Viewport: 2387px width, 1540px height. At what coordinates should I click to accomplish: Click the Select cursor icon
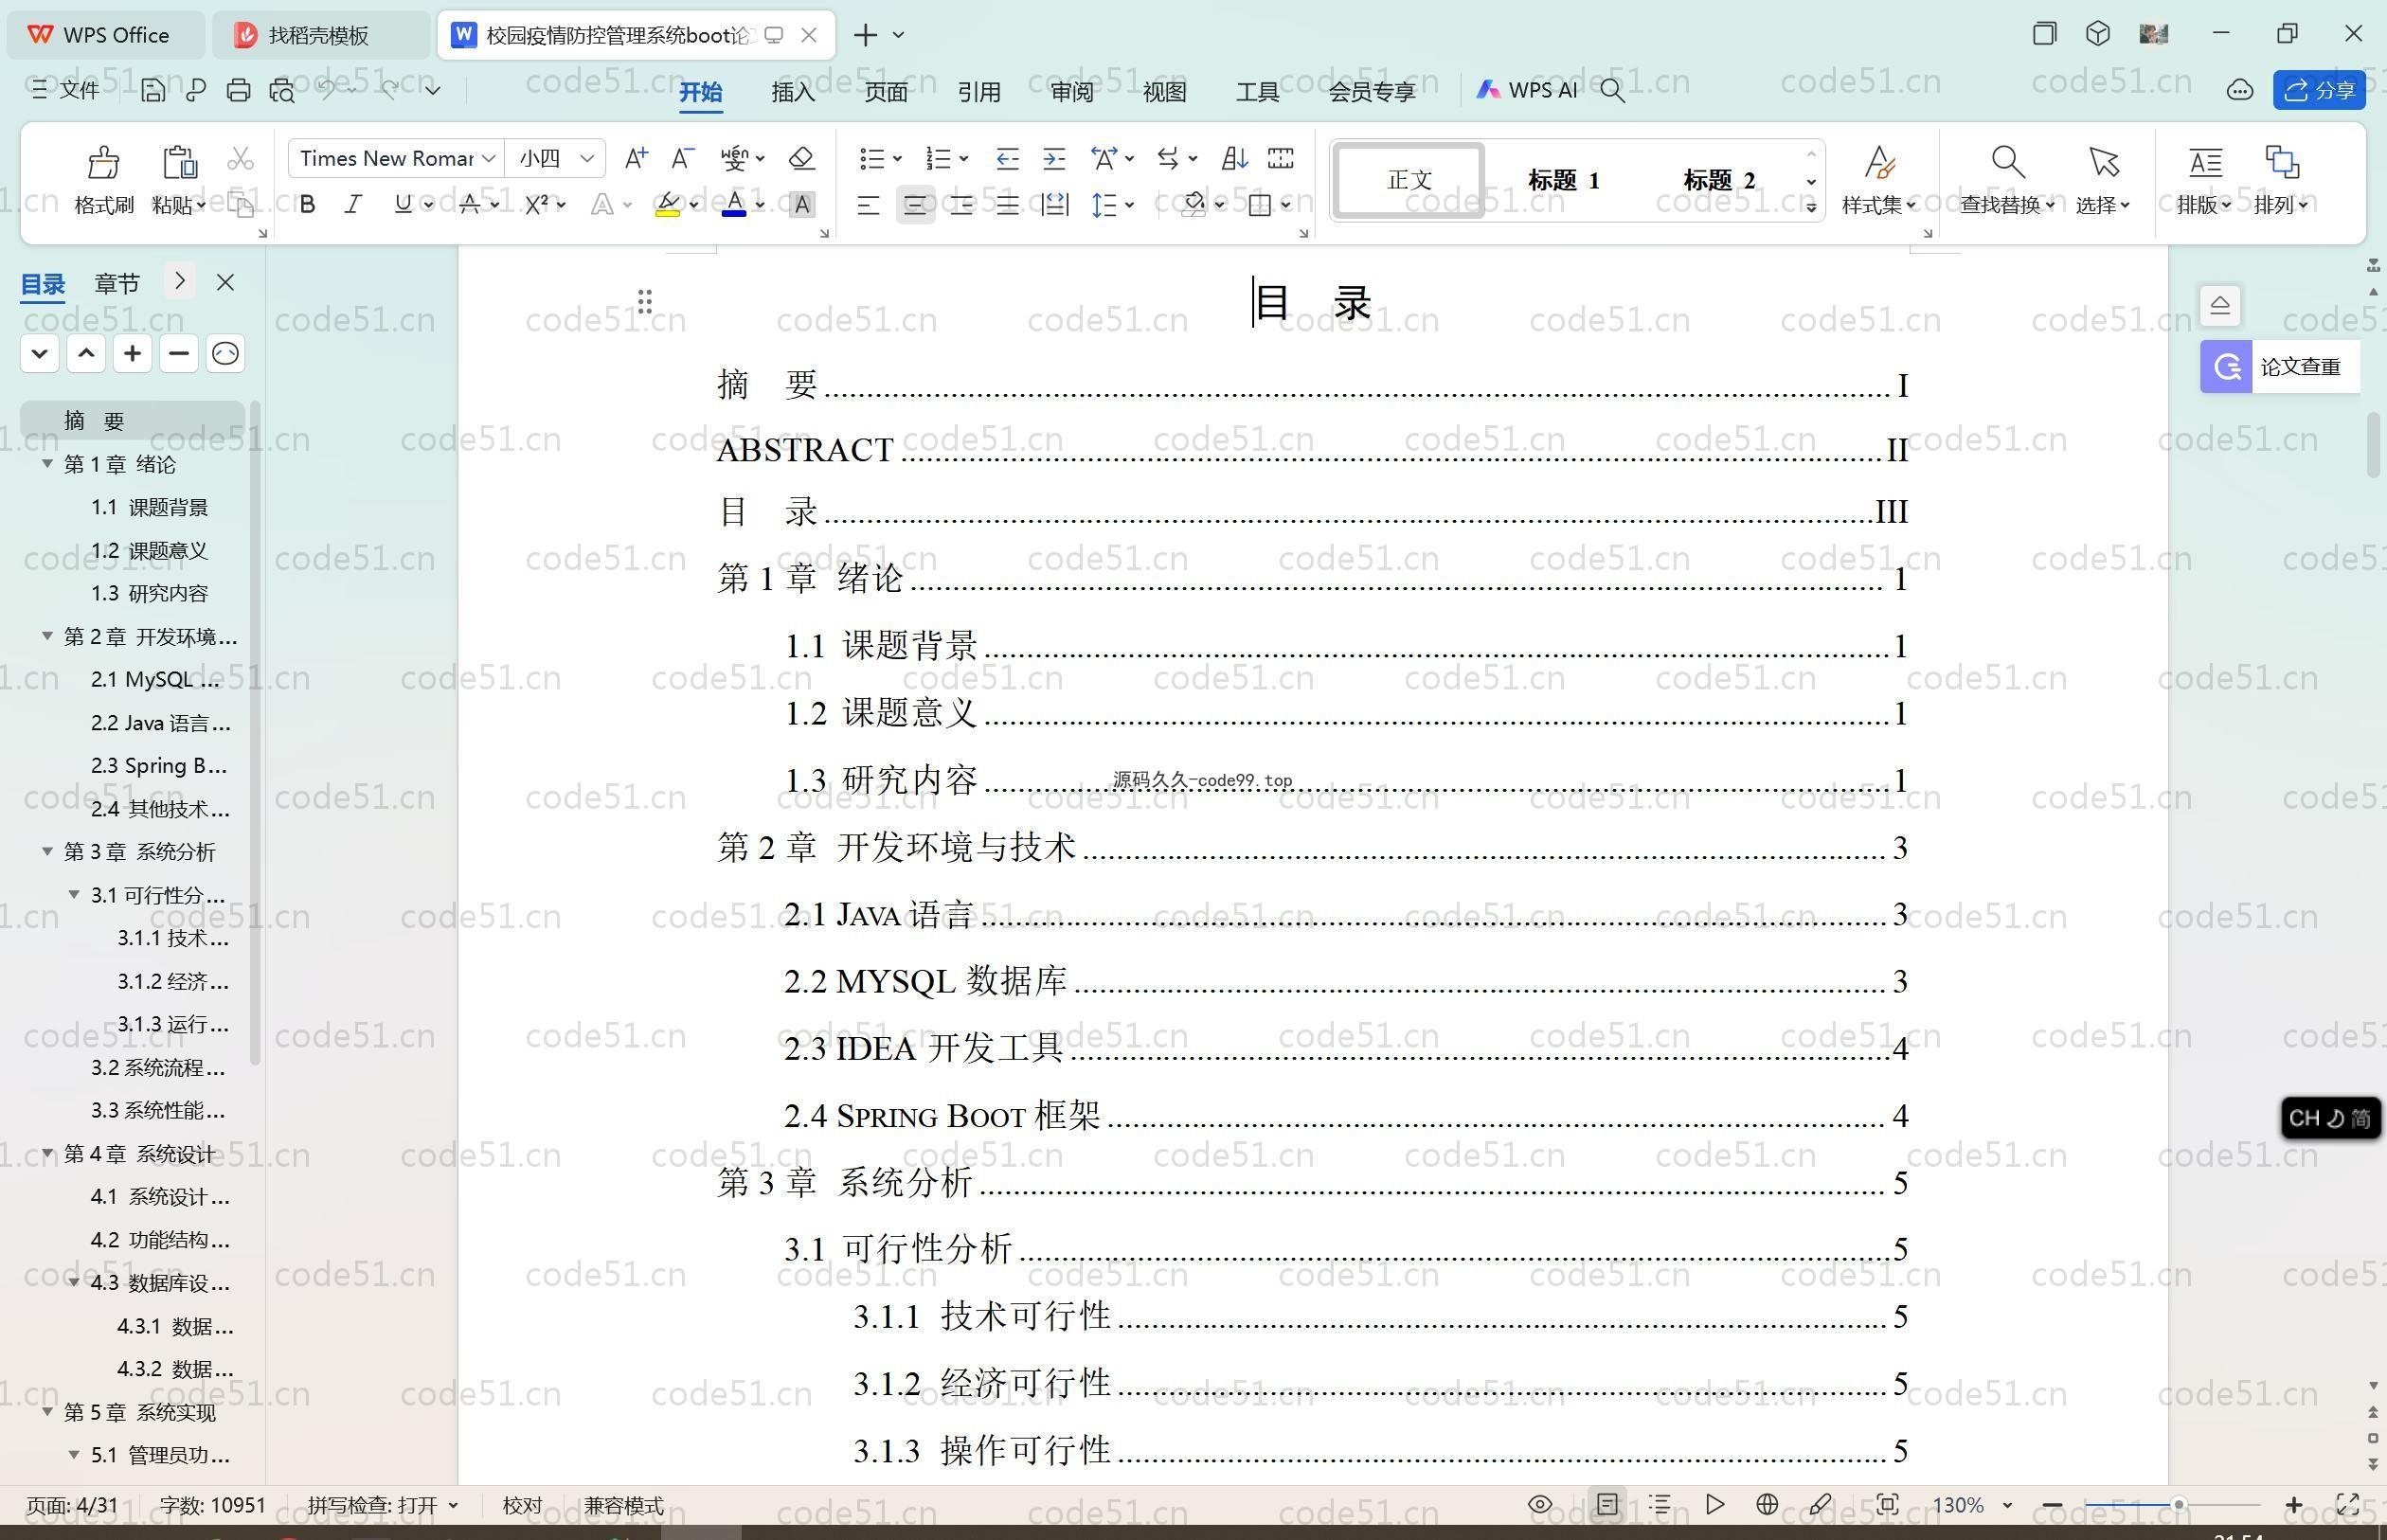(x=2103, y=161)
